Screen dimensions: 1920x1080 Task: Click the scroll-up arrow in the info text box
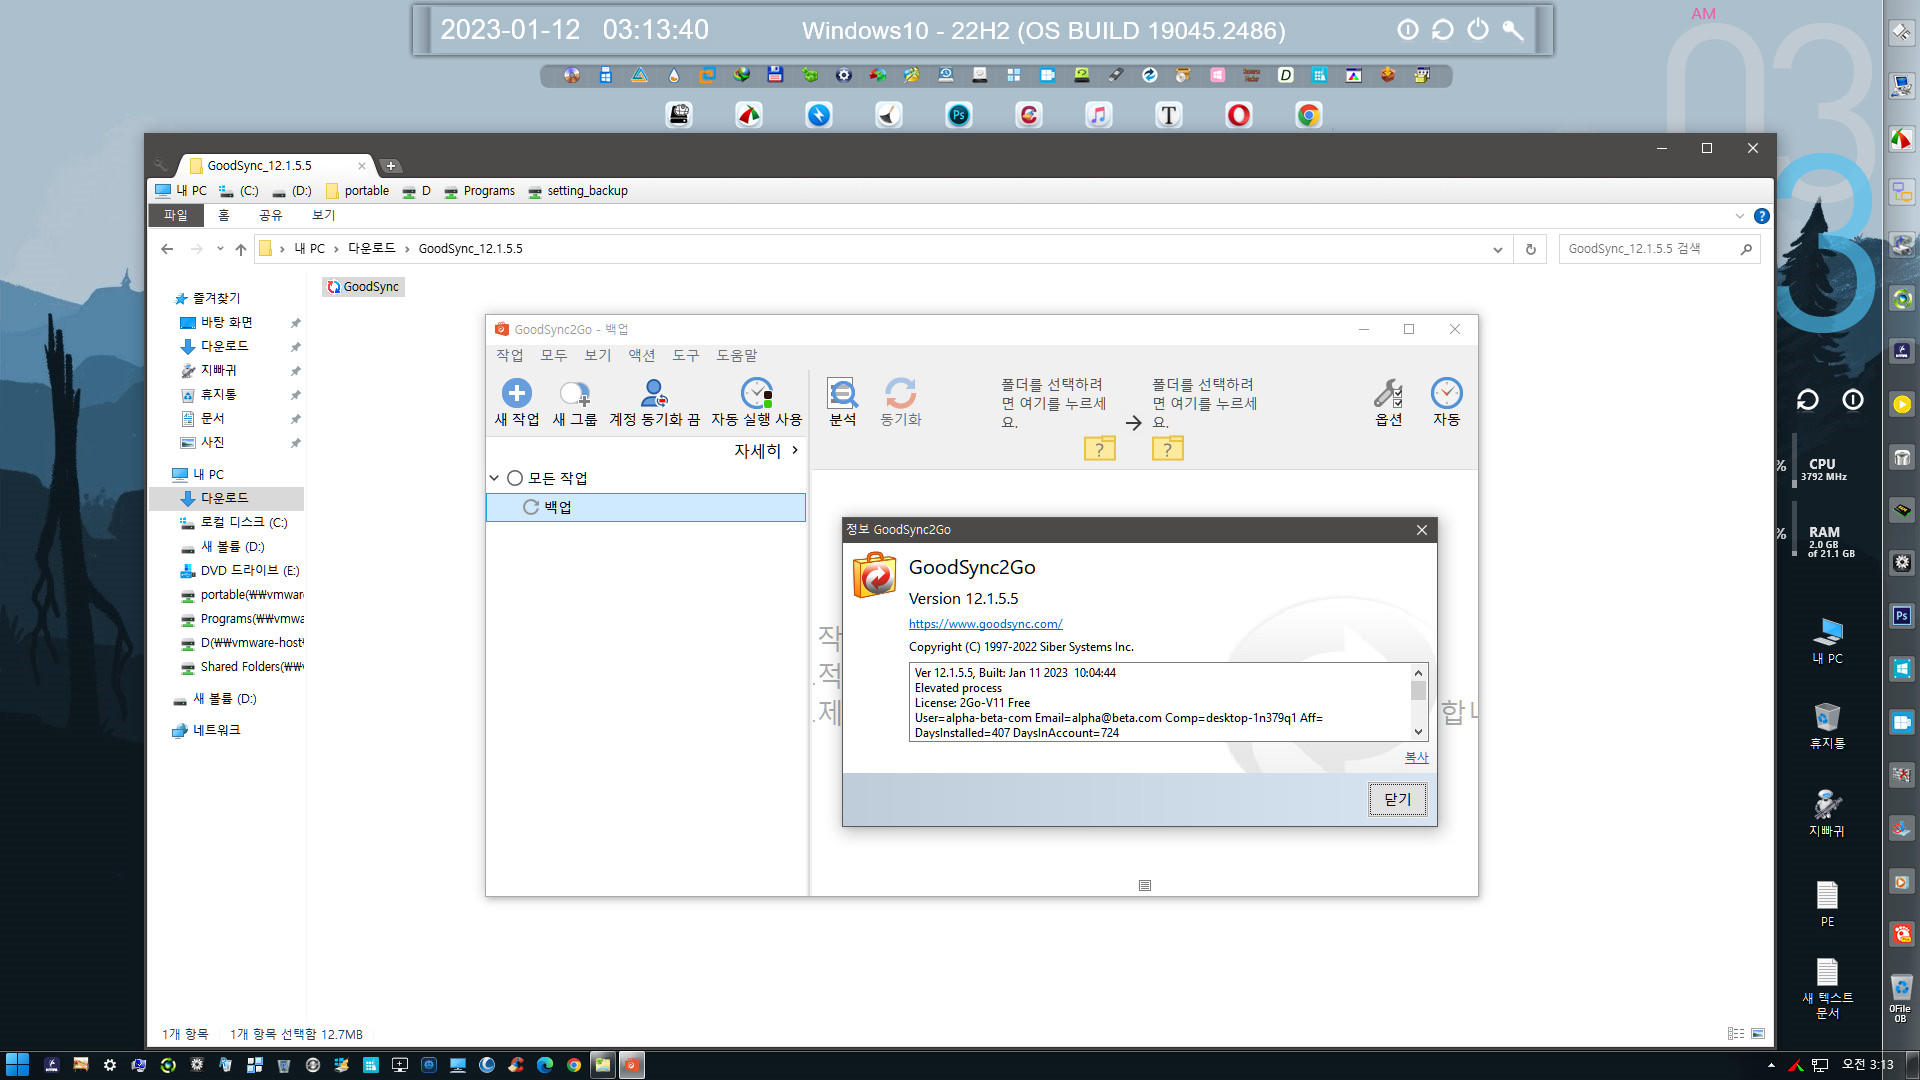pos(1418,672)
